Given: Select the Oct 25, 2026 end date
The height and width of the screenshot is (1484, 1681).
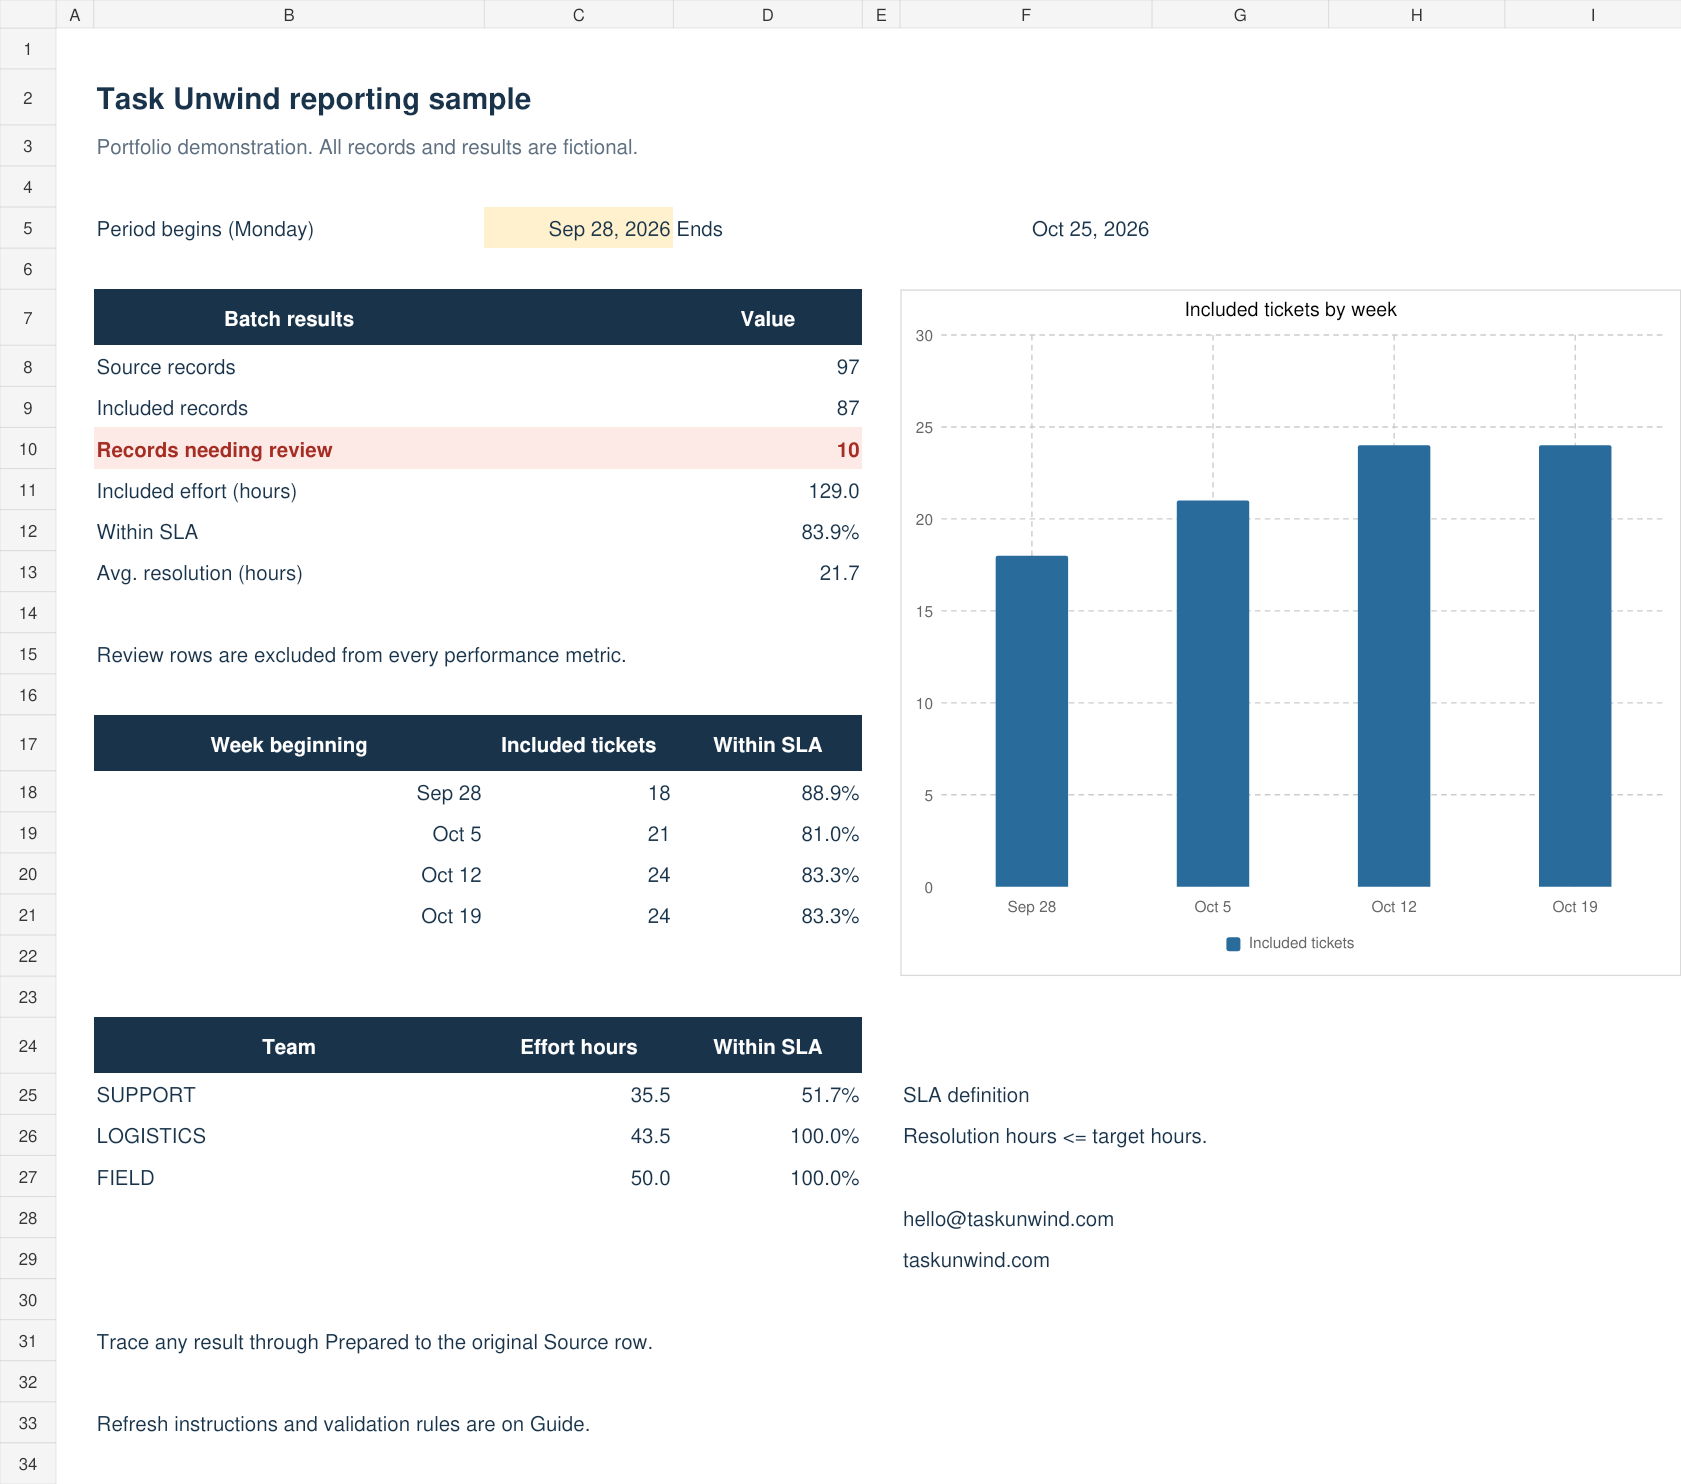Looking at the screenshot, I should [1090, 229].
